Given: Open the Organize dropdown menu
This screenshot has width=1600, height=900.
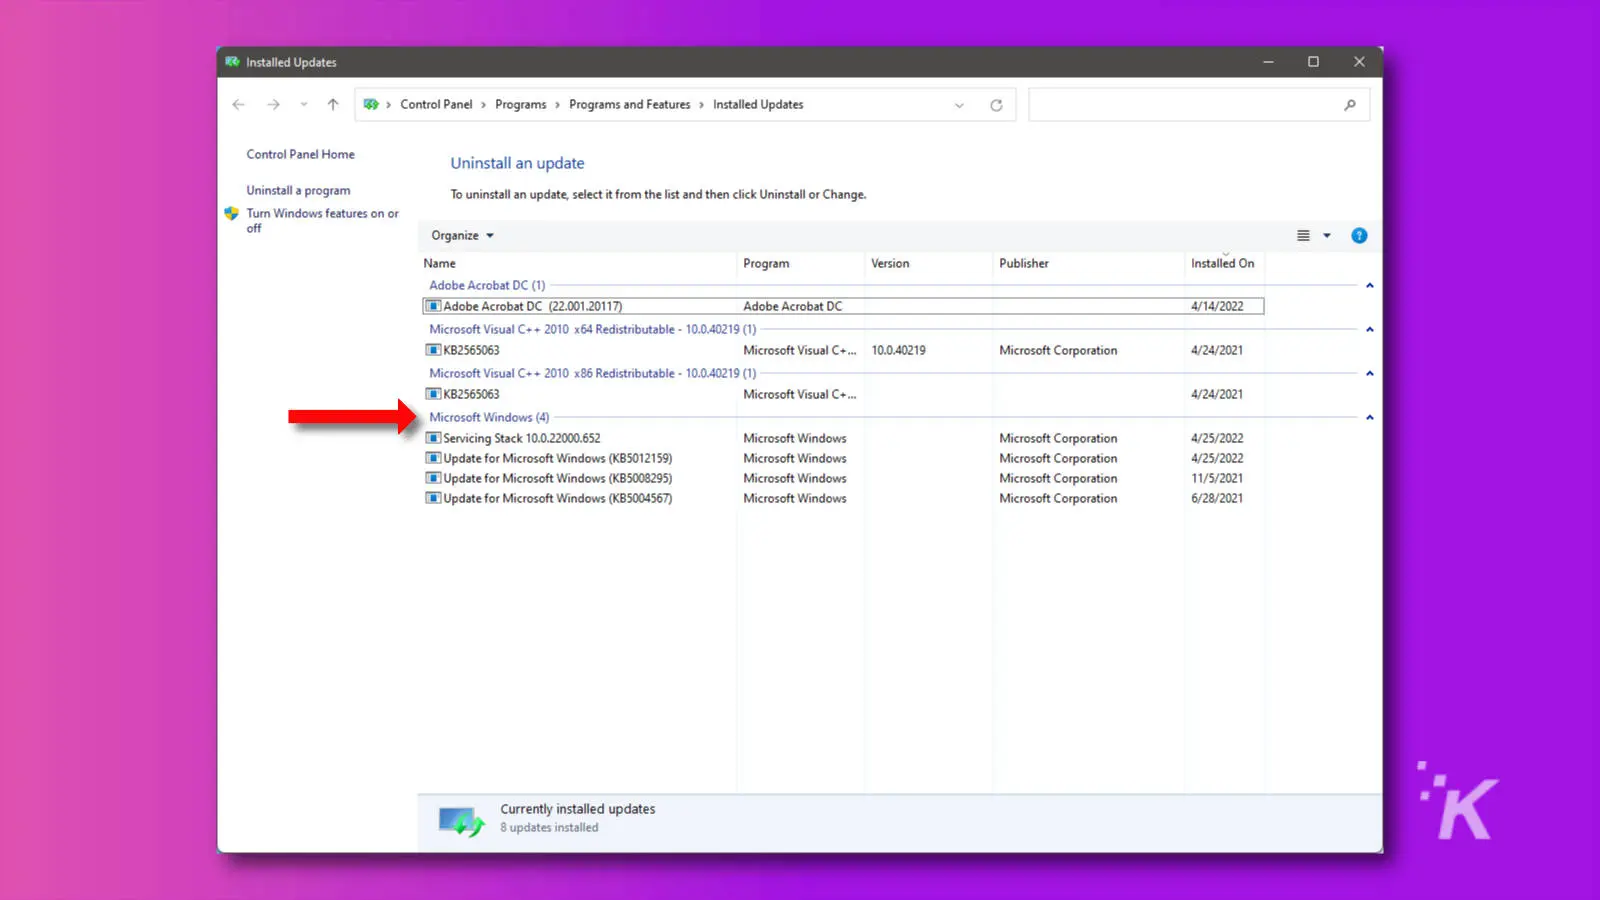Looking at the screenshot, I should click(x=462, y=235).
